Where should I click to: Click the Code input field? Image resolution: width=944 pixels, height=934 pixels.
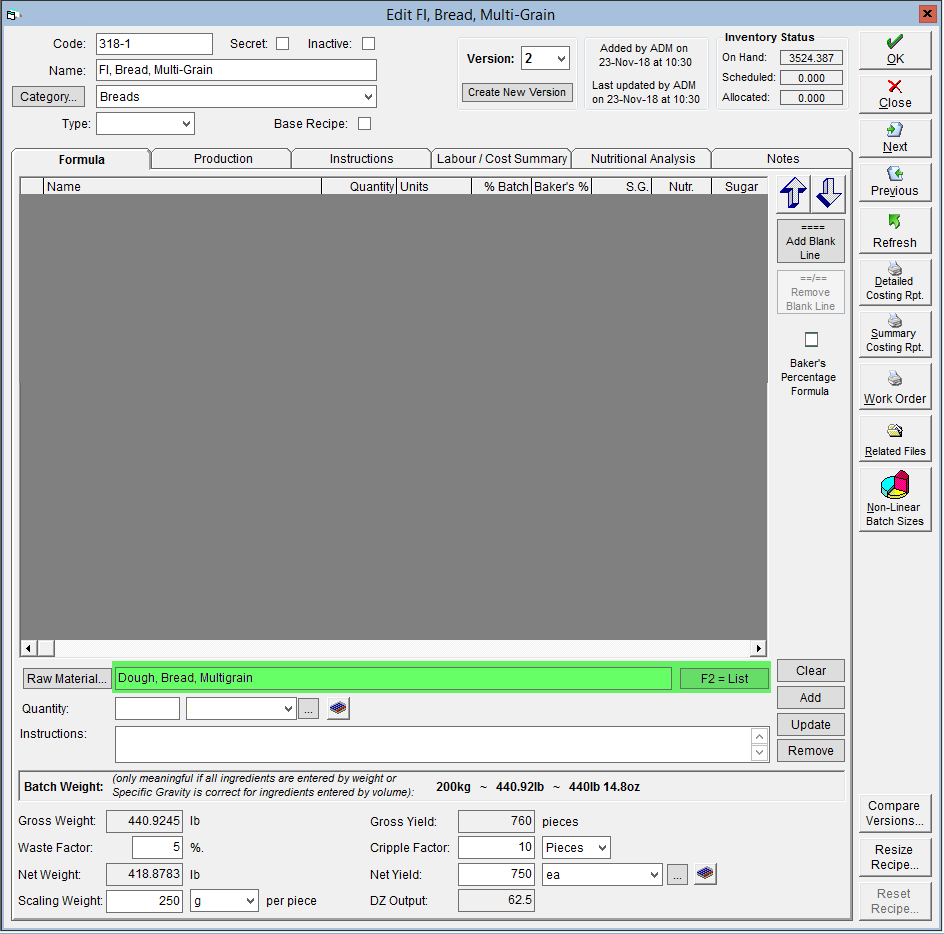click(x=154, y=44)
